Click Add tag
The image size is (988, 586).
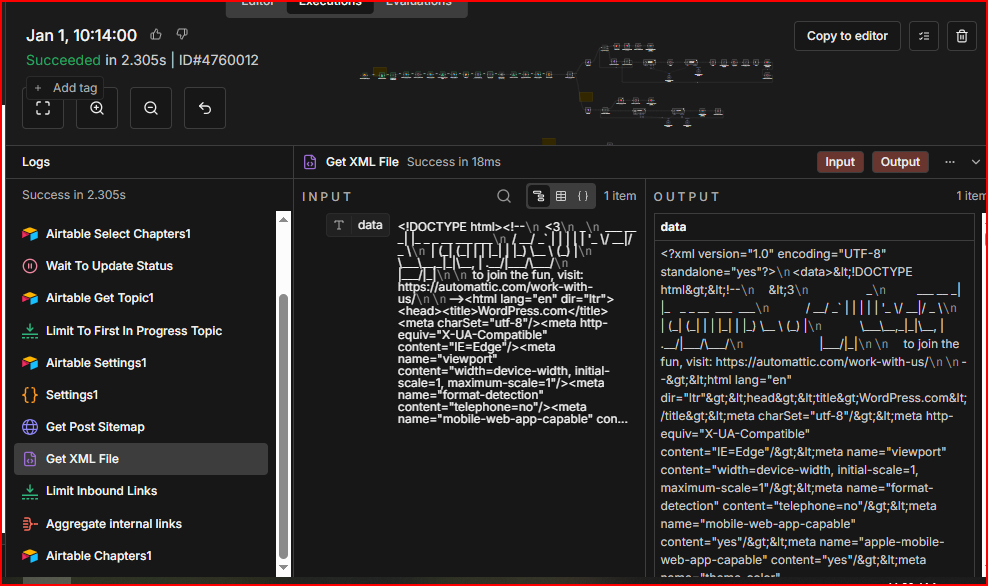point(66,88)
